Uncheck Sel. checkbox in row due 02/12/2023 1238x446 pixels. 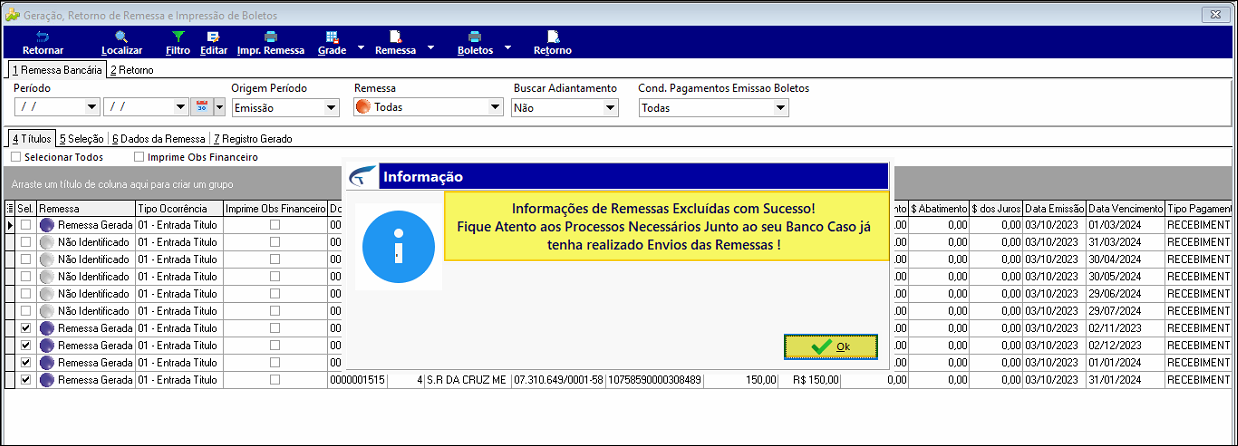25,345
